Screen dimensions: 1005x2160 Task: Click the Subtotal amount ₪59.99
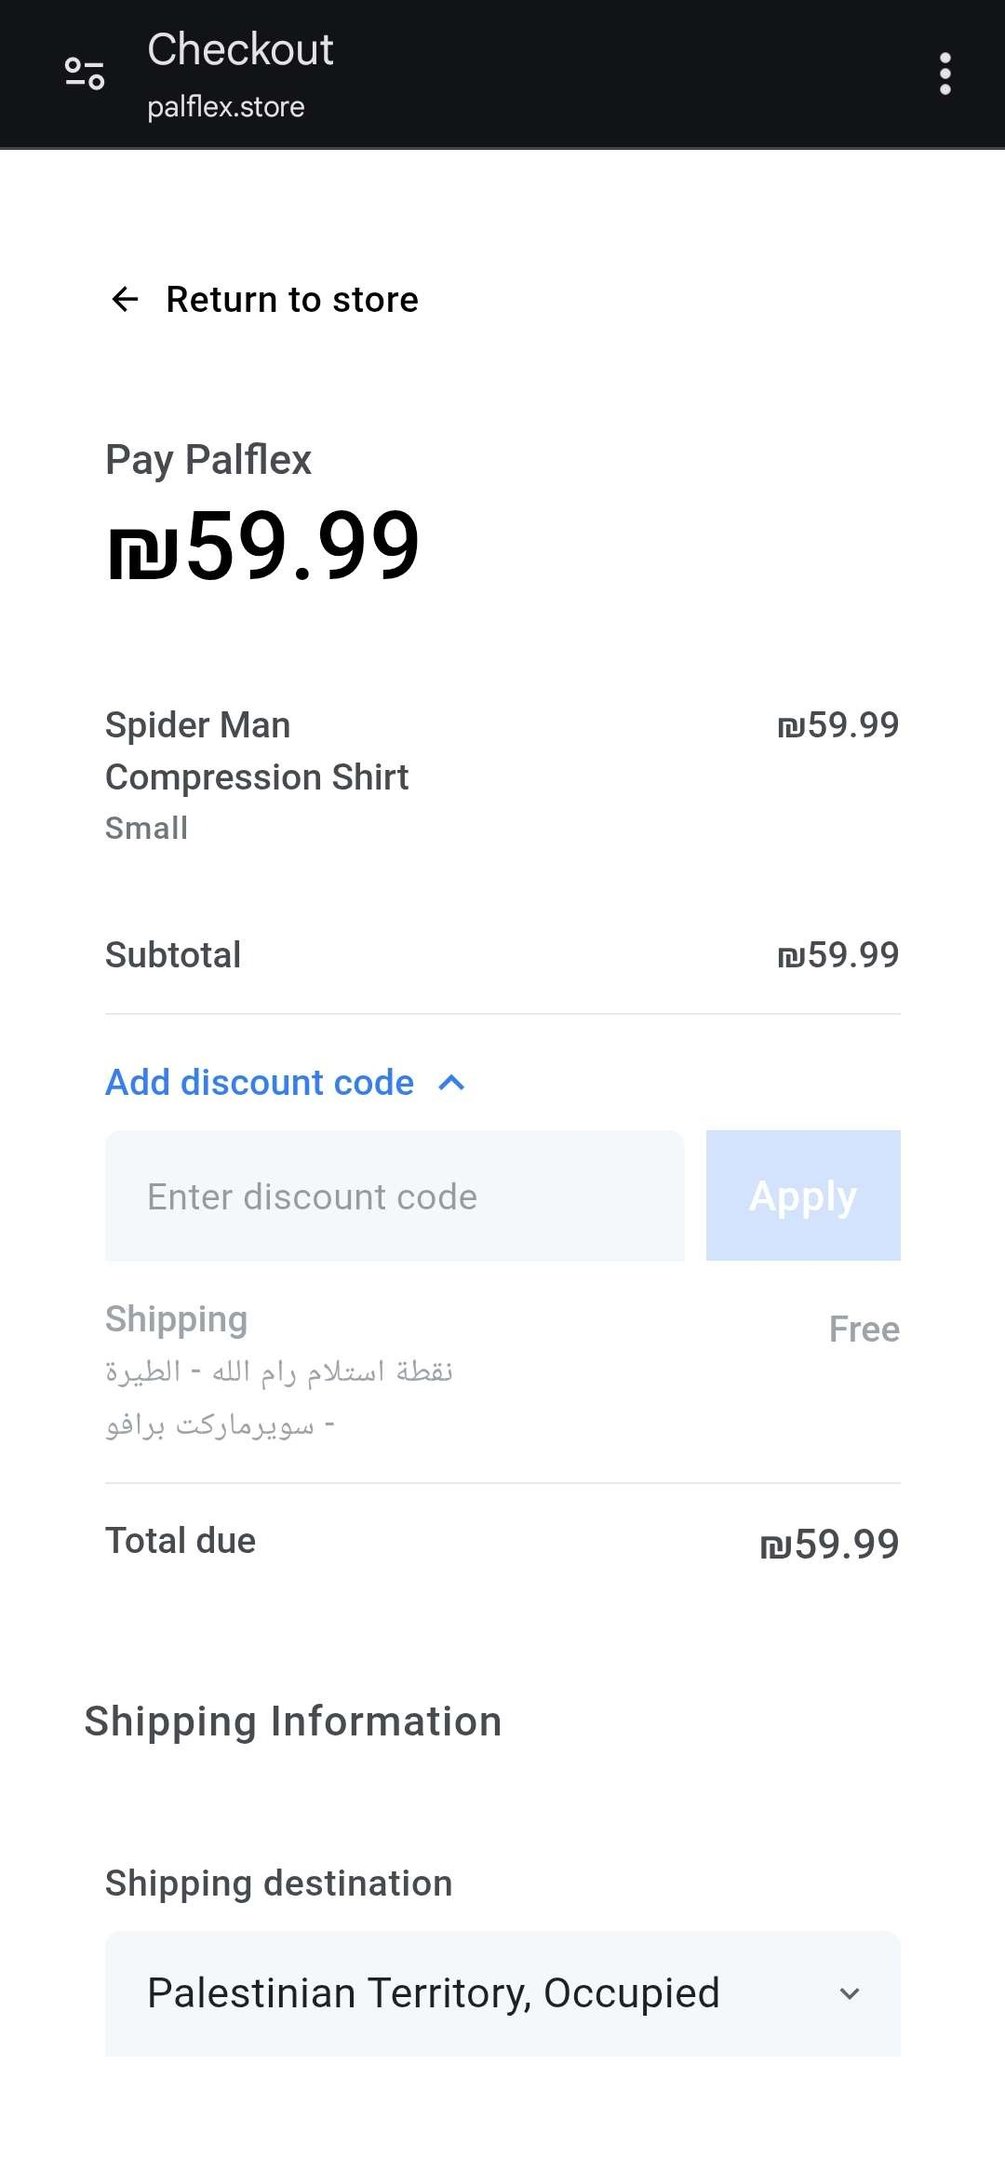point(838,955)
